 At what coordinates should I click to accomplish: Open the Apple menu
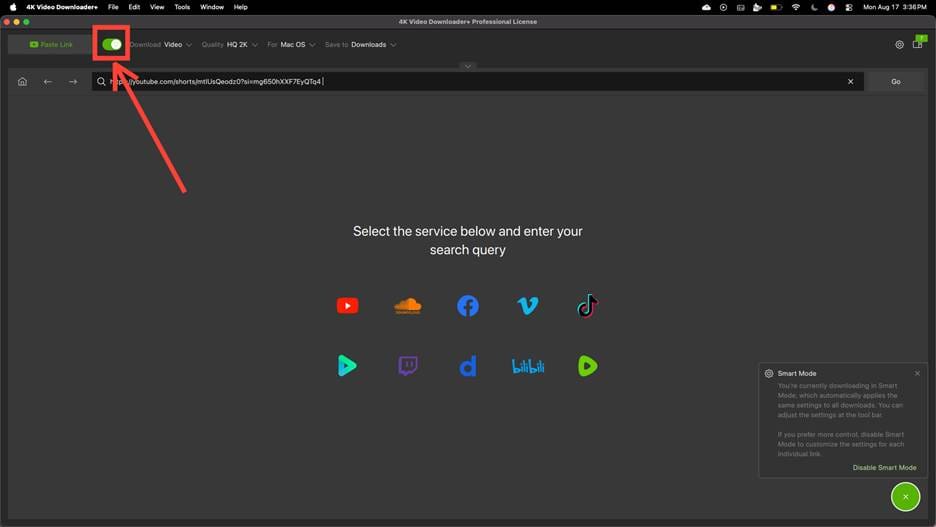pyautogui.click(x=13, y=7)
